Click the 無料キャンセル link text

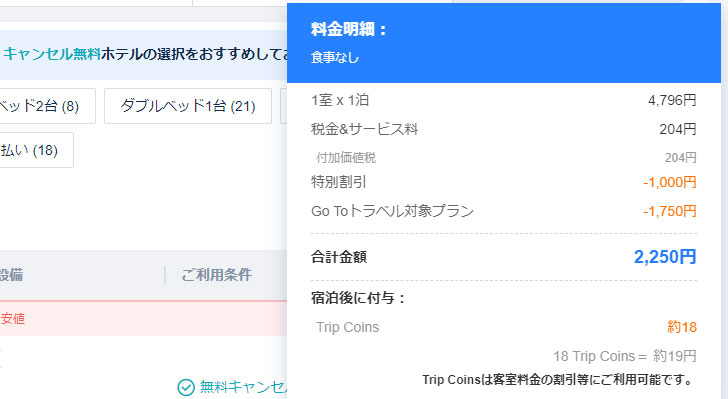[x=244, y=387]
